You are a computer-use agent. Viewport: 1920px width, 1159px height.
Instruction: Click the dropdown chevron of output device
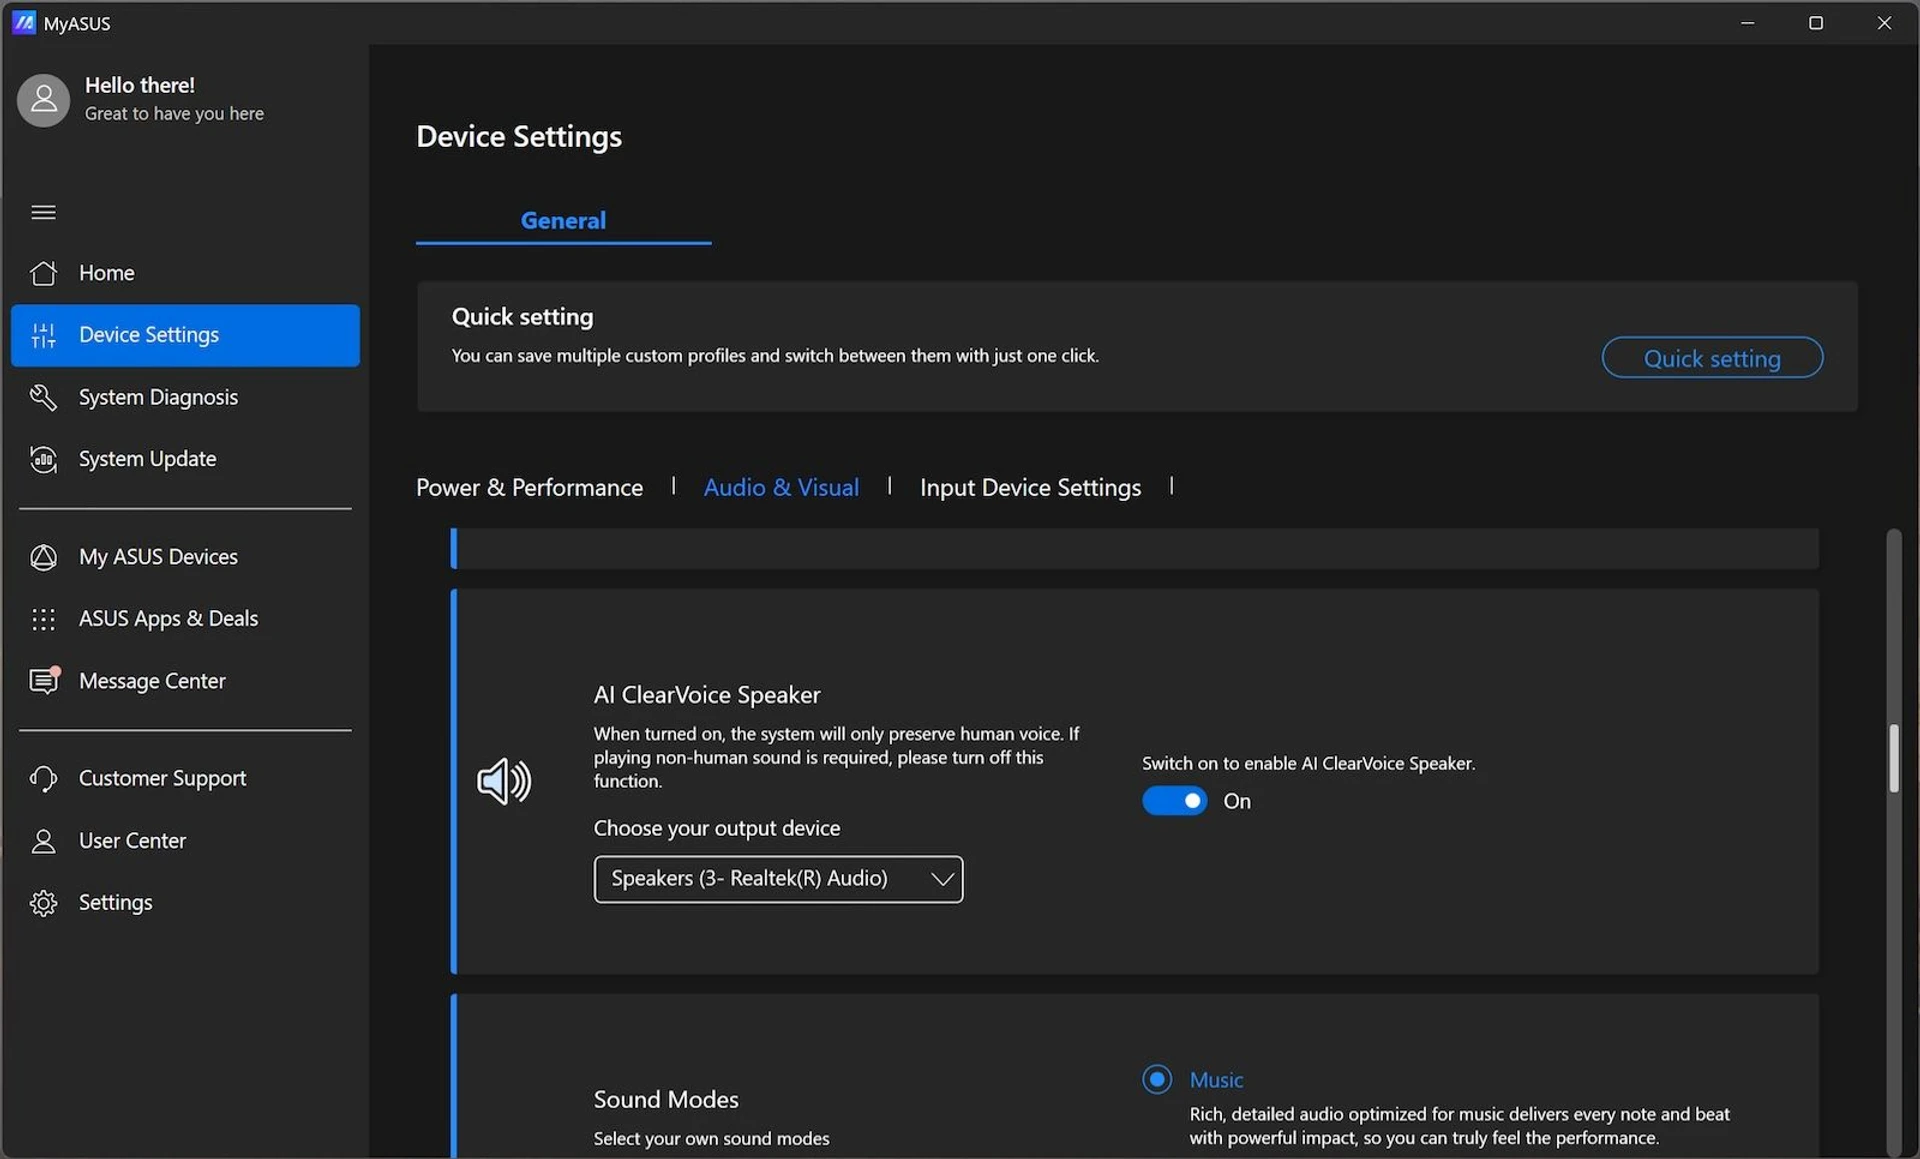click(x=941, y=879)
